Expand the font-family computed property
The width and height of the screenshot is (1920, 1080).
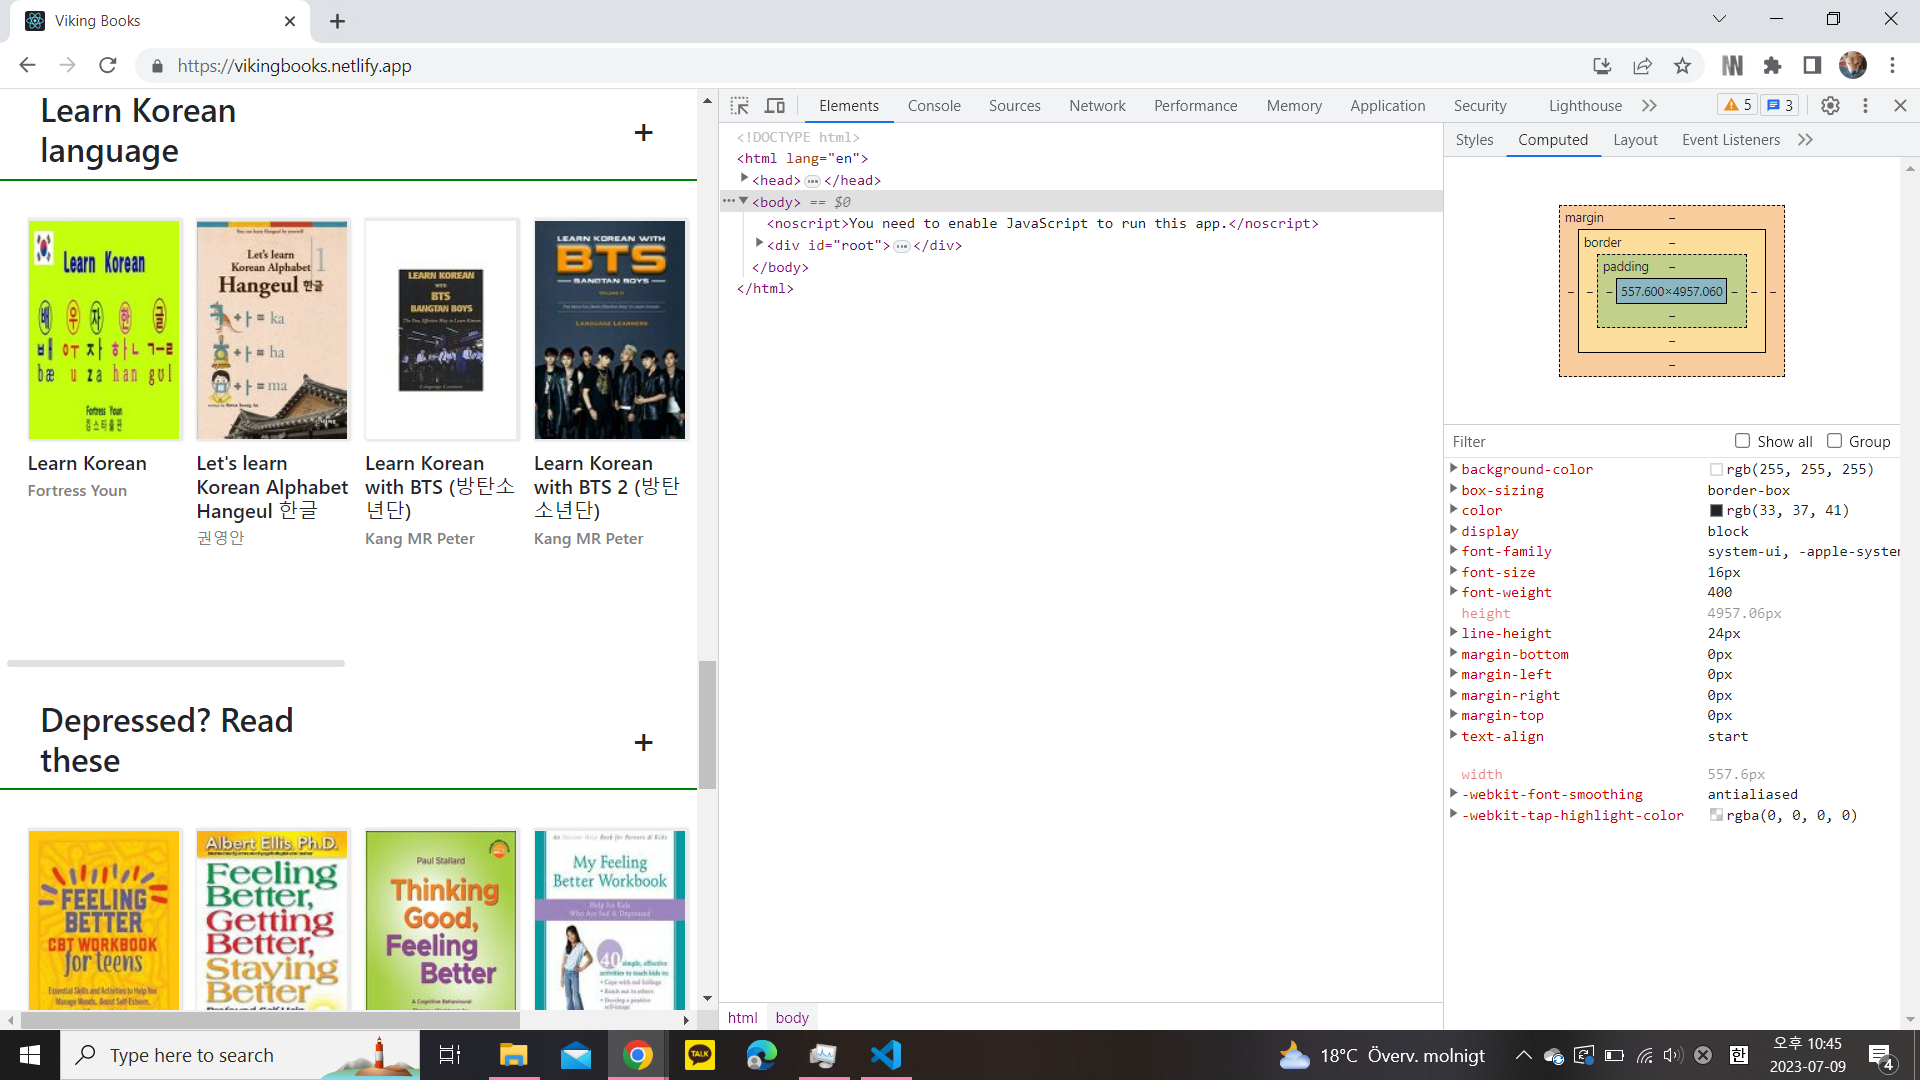click(1454, 551)
